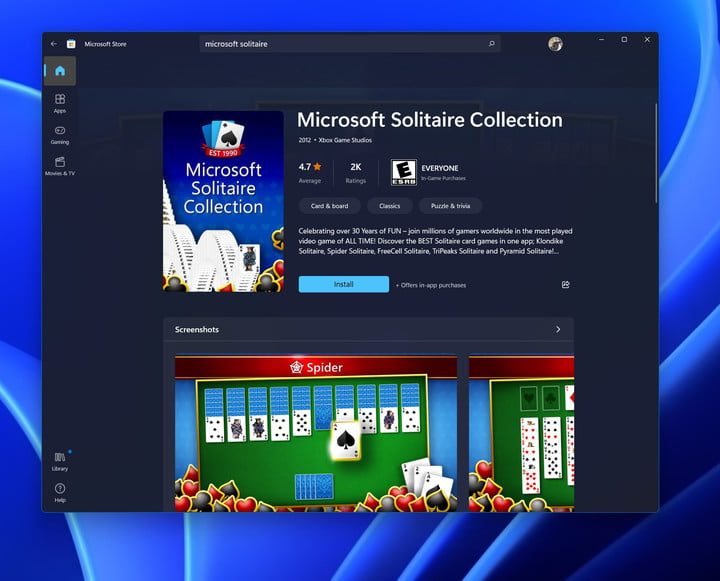
Task: Install Microsoft Solitaire Collection
Action: click(x=343, y=284)
